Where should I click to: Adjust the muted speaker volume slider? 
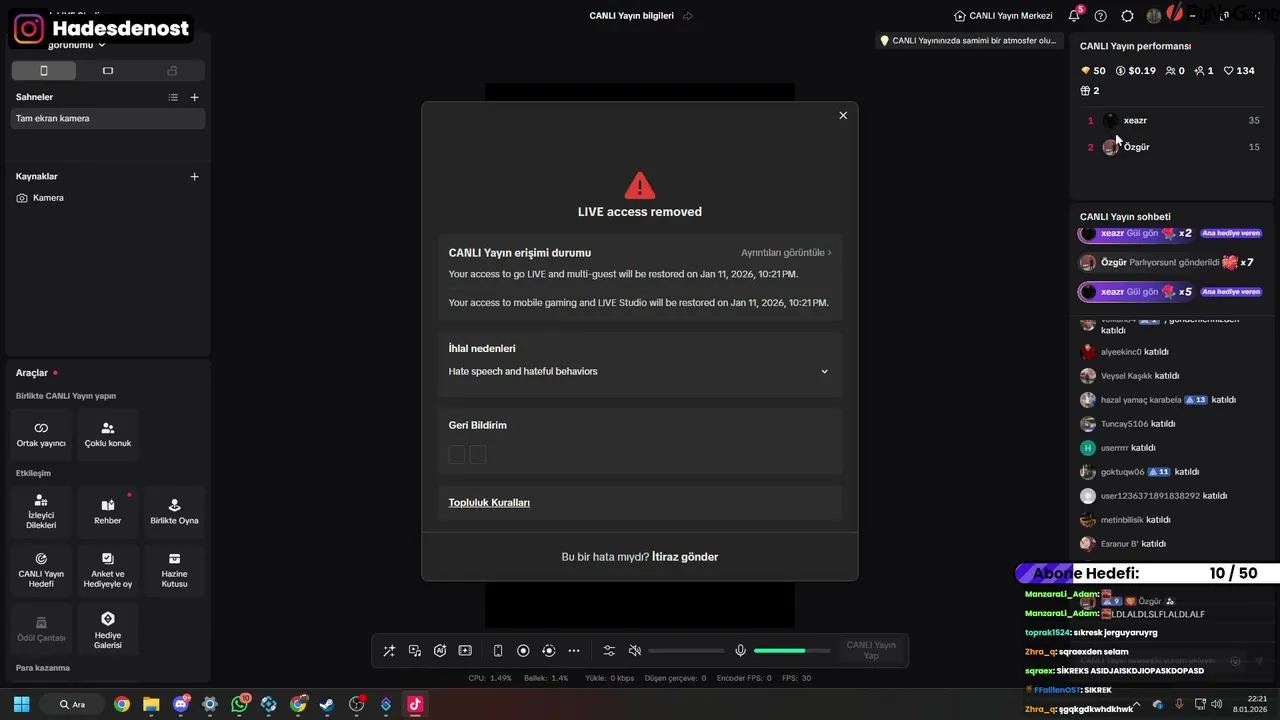[x=686, y=651]
